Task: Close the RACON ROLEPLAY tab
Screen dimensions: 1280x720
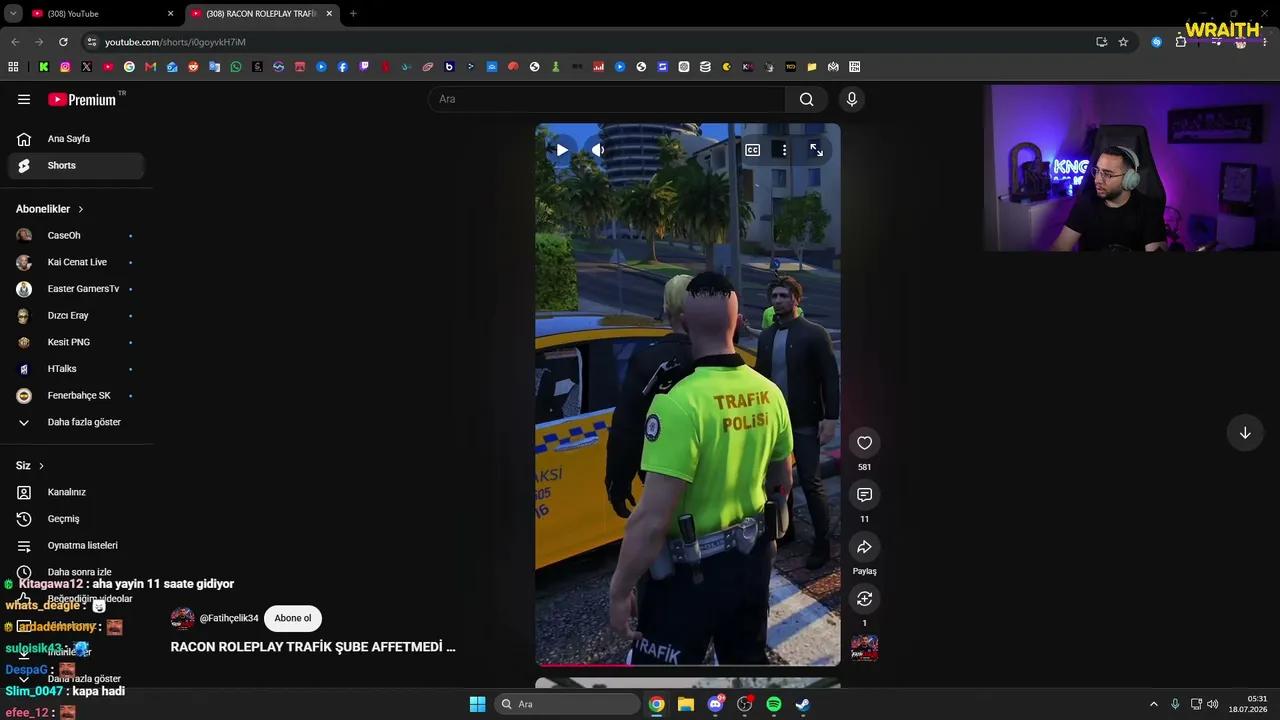Action: click(329, 14)
